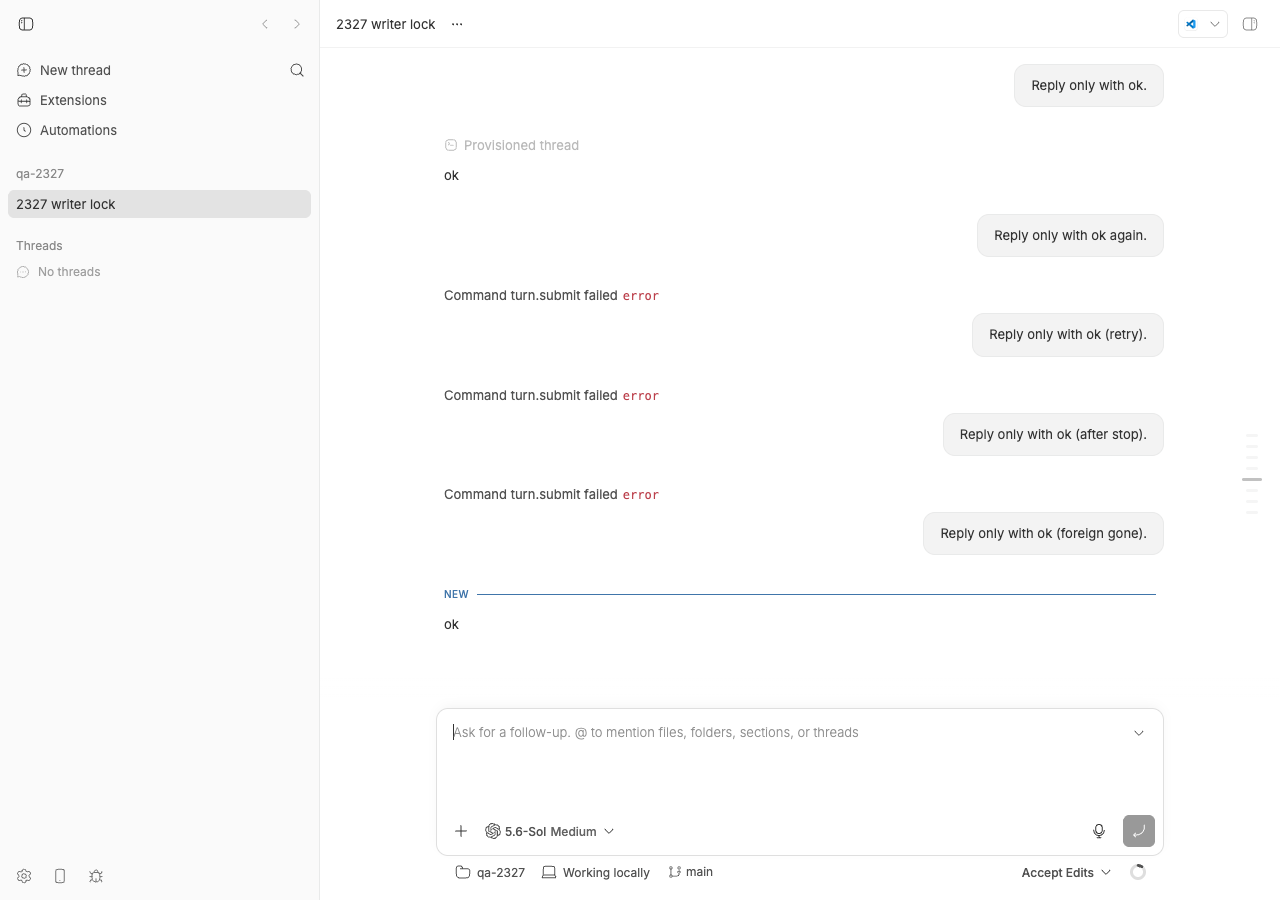Start a New thread
Screen dimensions: 1280x900
[64, 70]
